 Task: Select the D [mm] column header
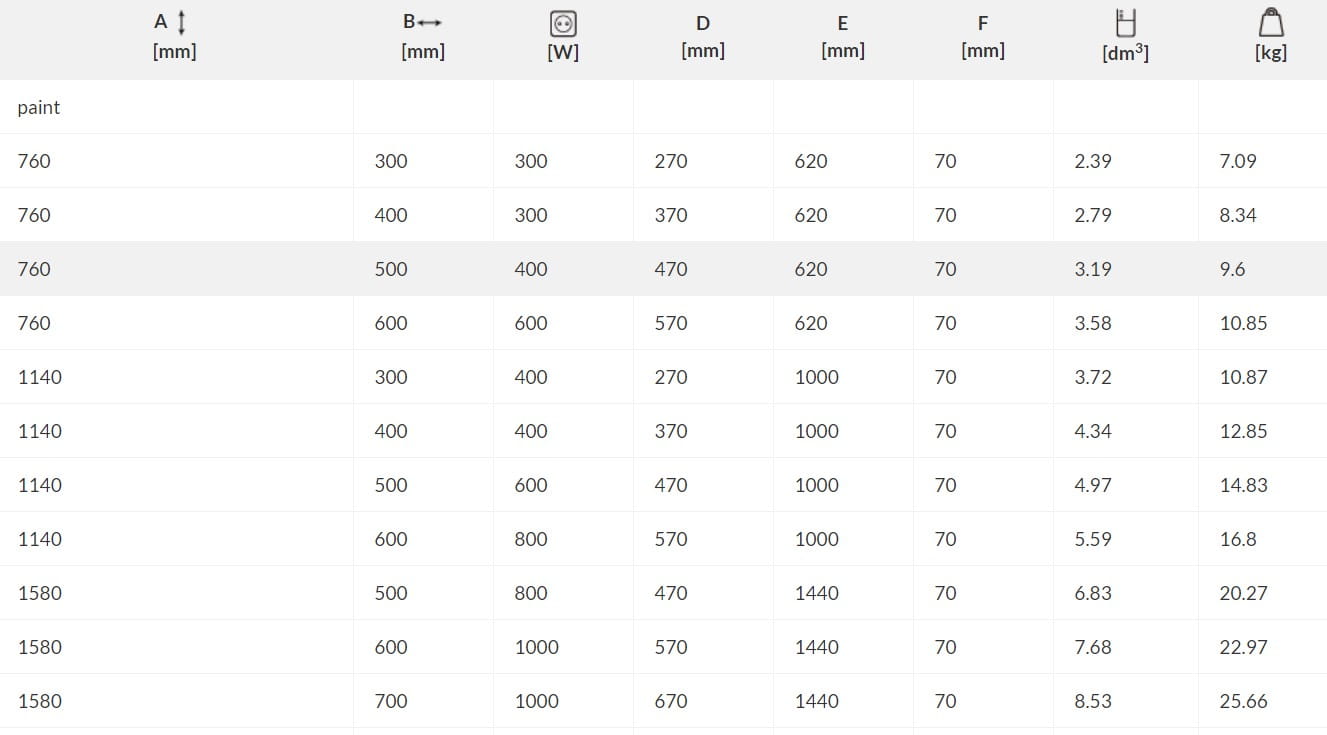(x=702, y=37)
